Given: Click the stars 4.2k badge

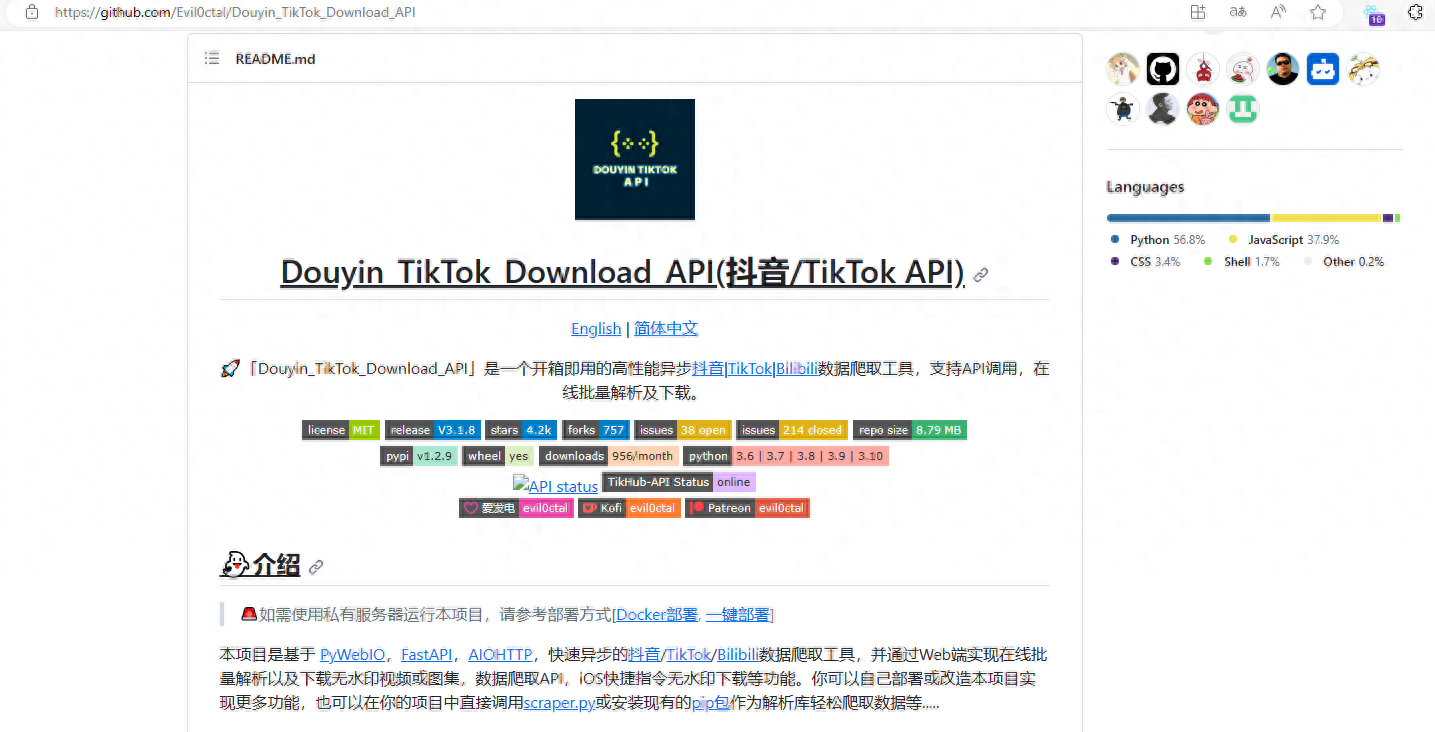Looking at the screenshot, I should point(521,430).
